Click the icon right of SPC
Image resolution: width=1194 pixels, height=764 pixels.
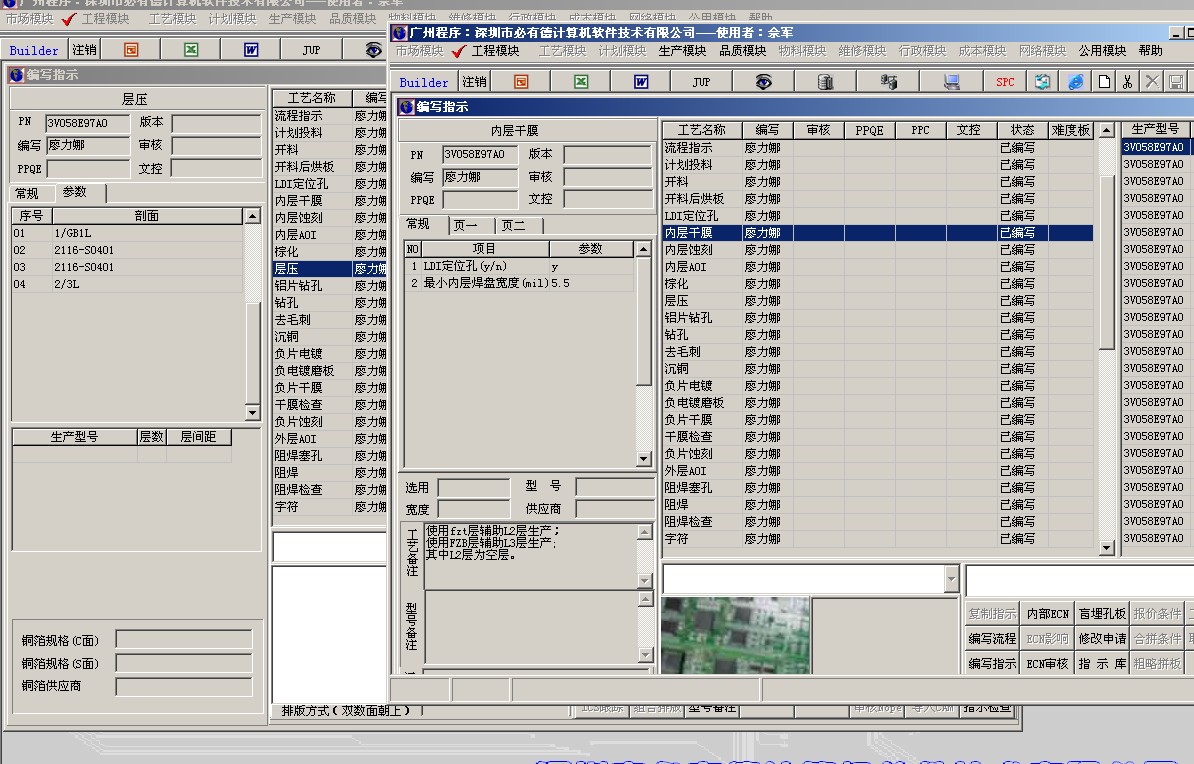tap(1042, 82)
